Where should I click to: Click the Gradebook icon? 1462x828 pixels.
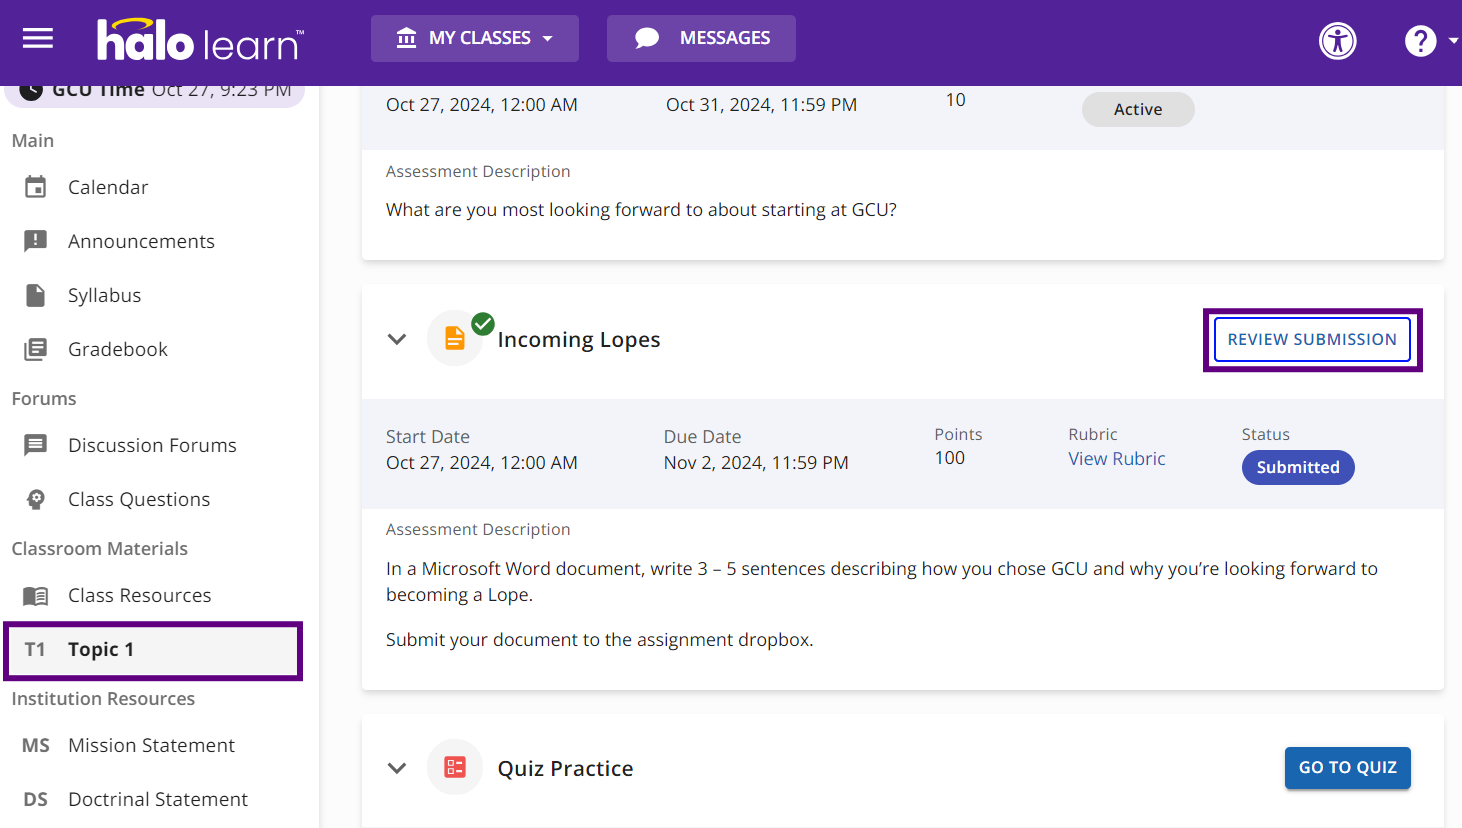click(x=36, y=349)
